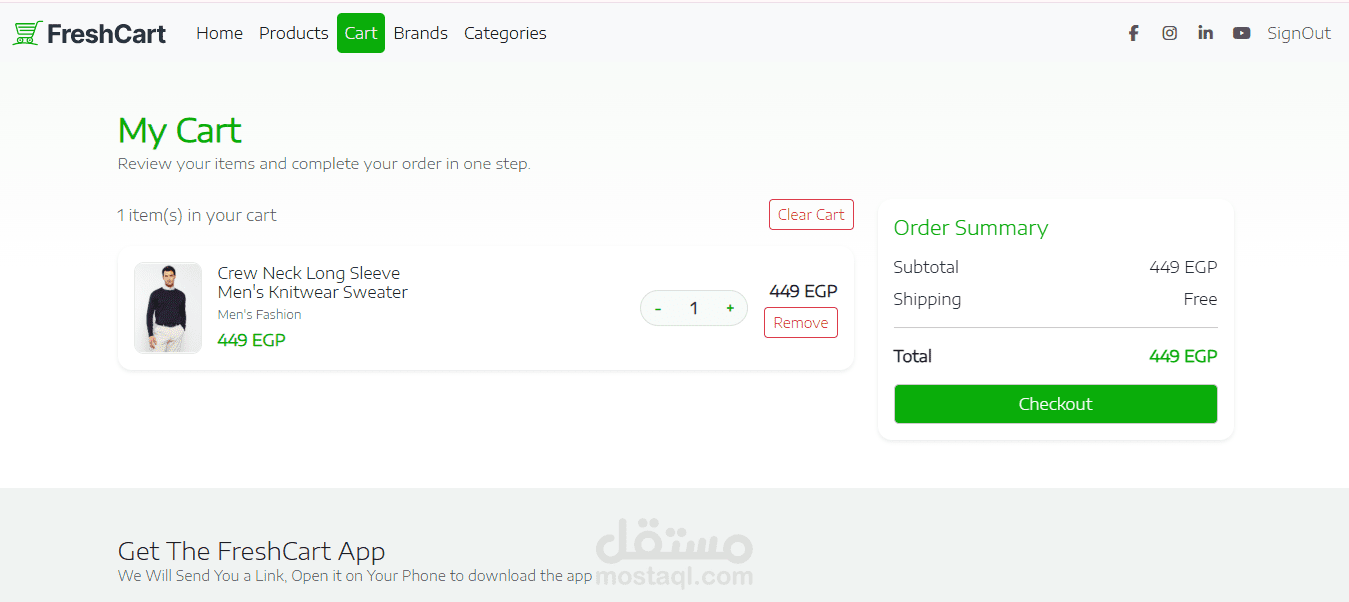
Task: Open the Brands nav item
Action: (x=421, y=33)
